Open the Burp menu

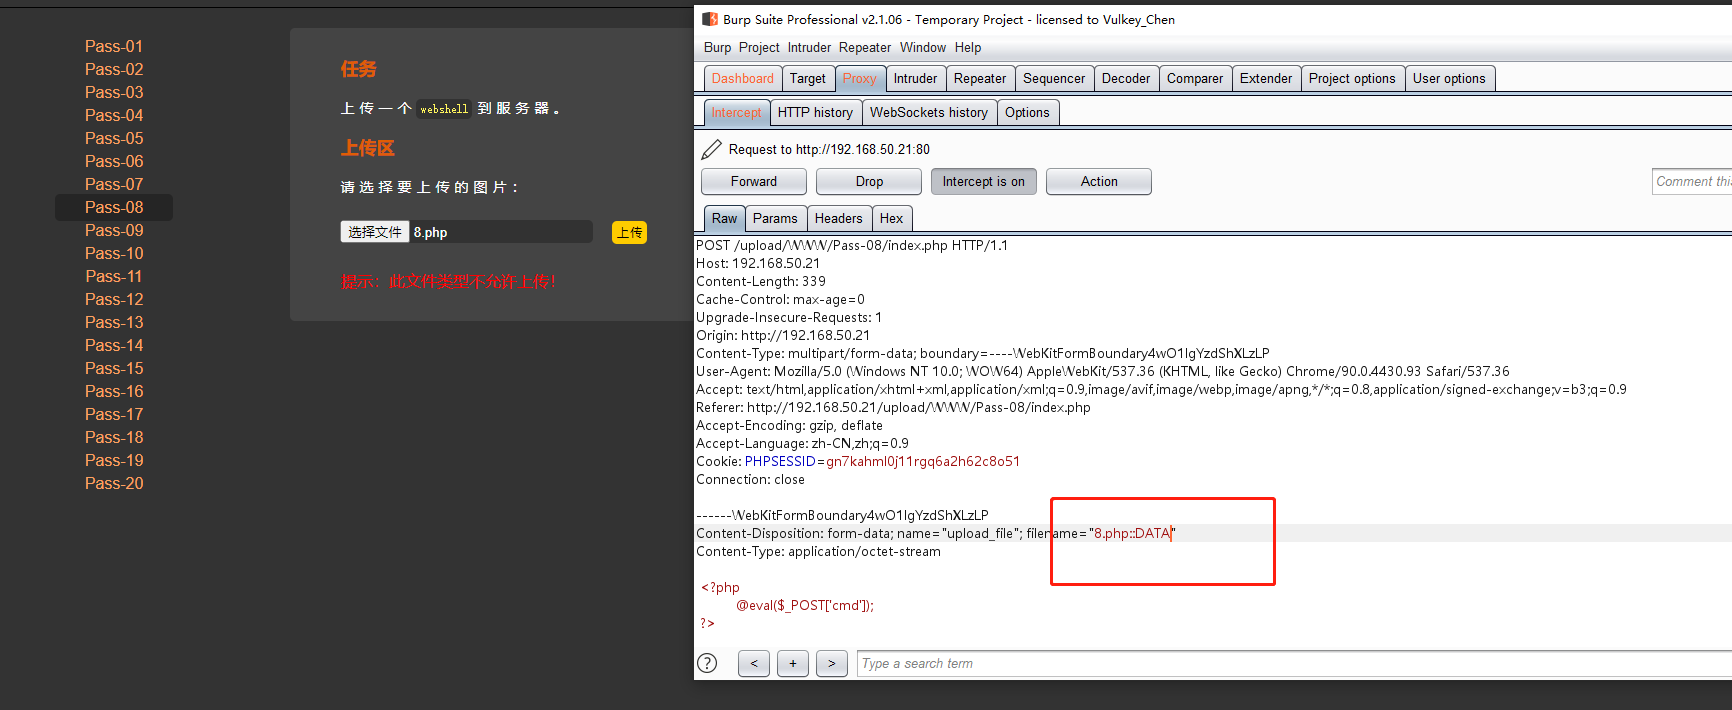pos(717,47)
